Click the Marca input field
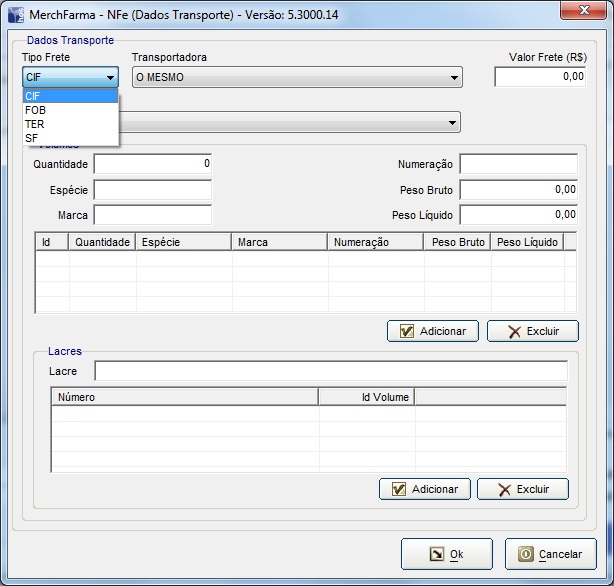 pyautogui.click(x=152, y=215)
